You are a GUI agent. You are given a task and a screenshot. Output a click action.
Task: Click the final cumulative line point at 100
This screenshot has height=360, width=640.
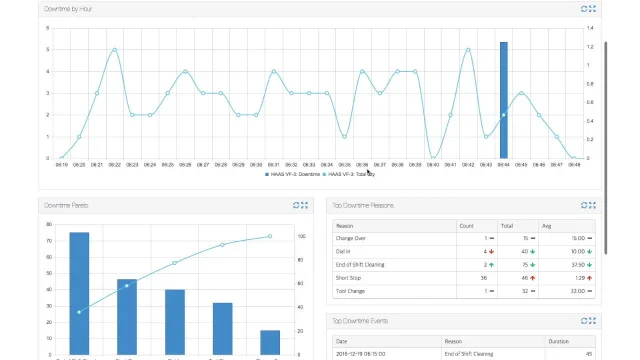(270, 236)
